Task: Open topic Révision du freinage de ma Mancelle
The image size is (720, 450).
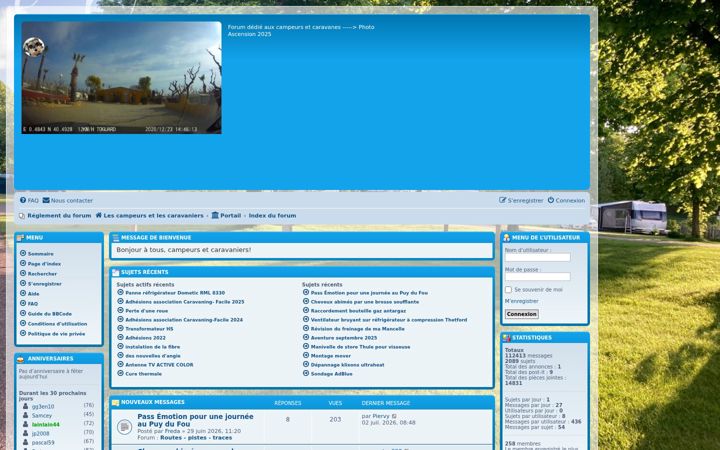Action: coord(357,329)
